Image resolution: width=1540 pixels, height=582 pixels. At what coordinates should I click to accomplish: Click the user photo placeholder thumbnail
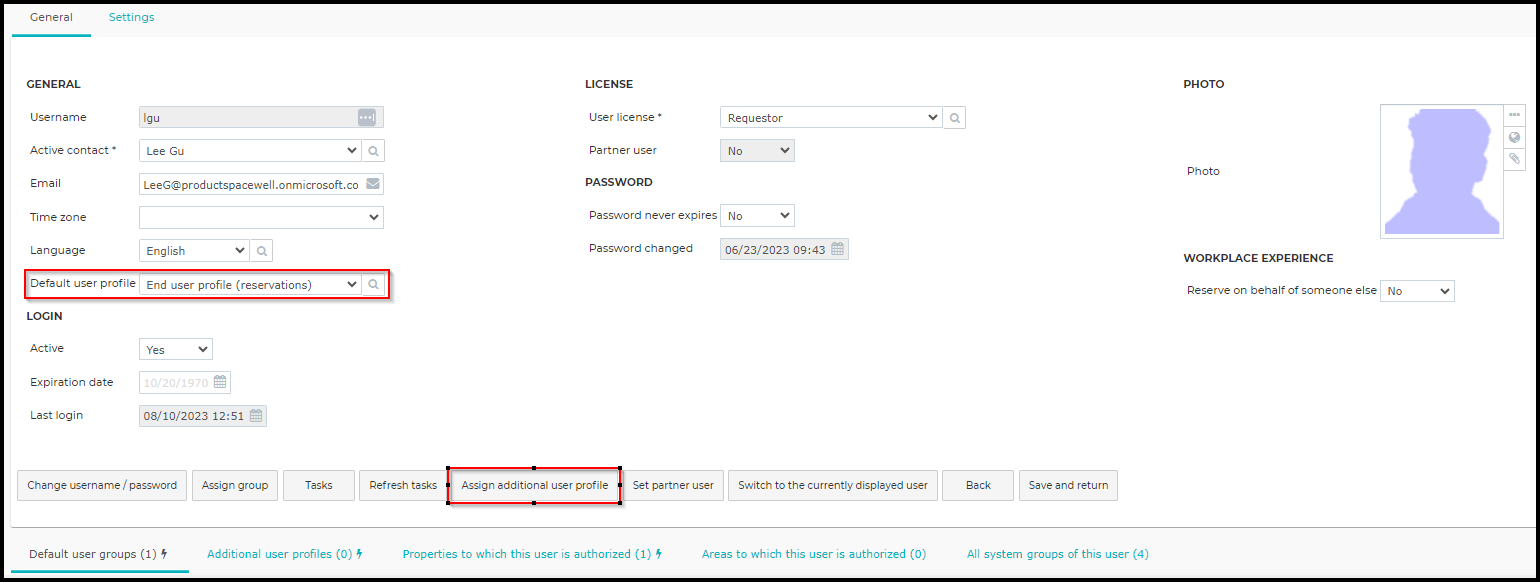coord(1442,171)
